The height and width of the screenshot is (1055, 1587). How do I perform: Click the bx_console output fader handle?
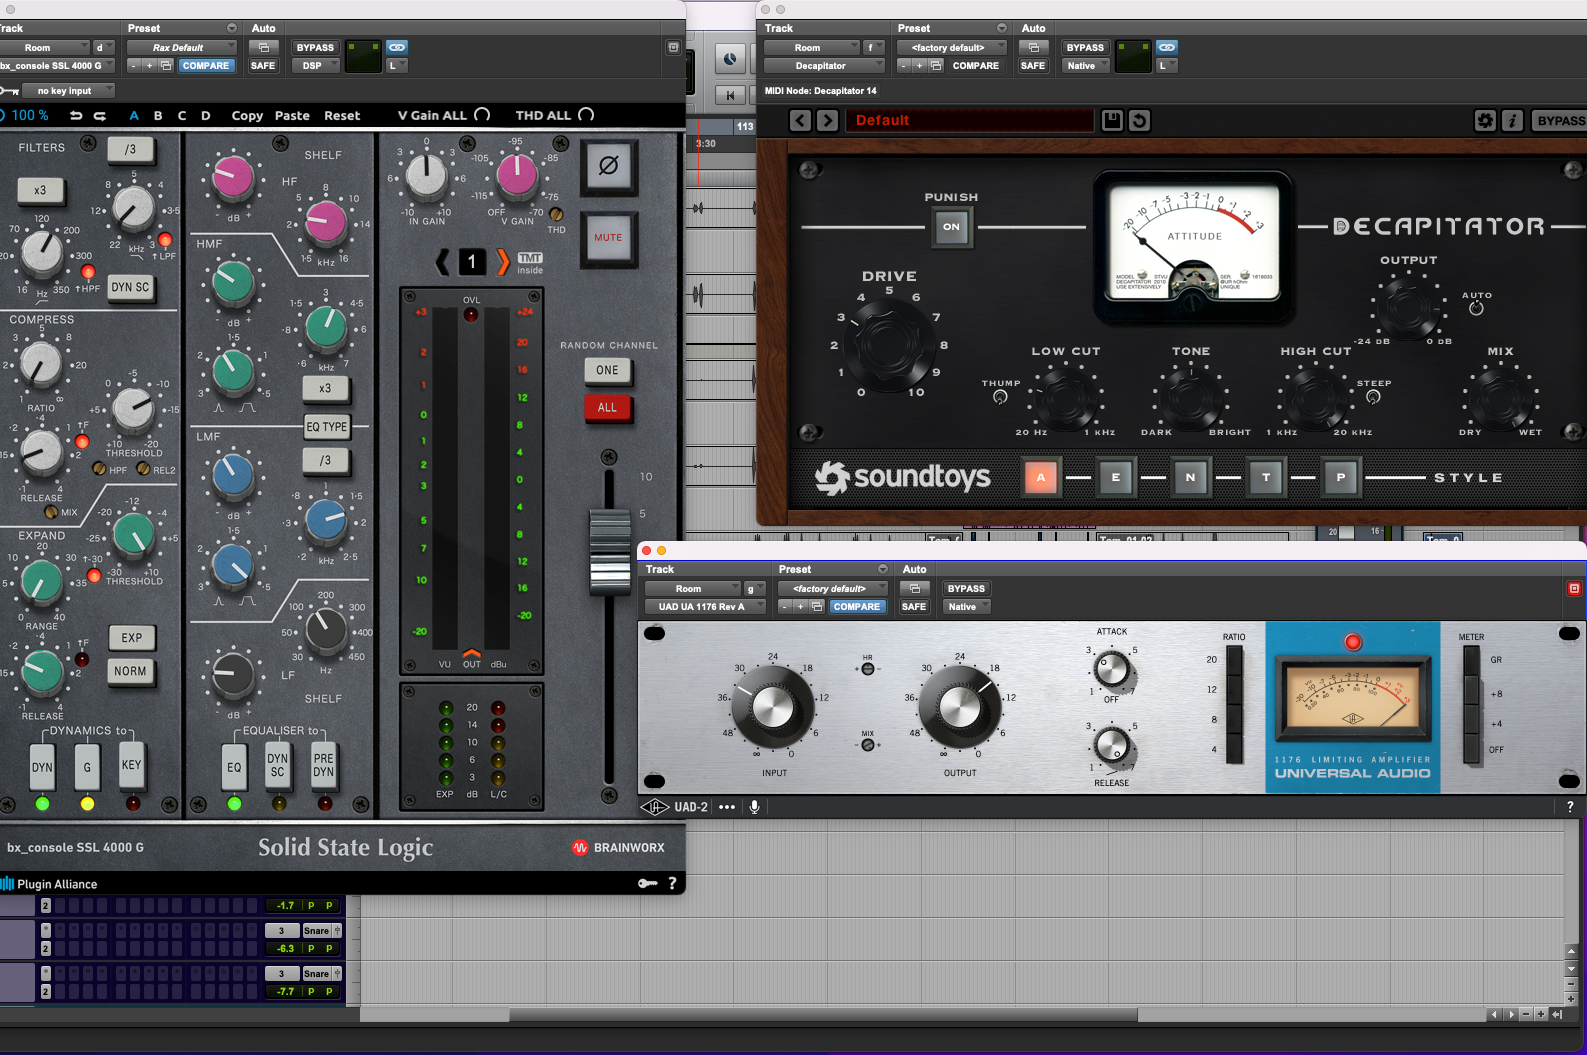(609, 552)
